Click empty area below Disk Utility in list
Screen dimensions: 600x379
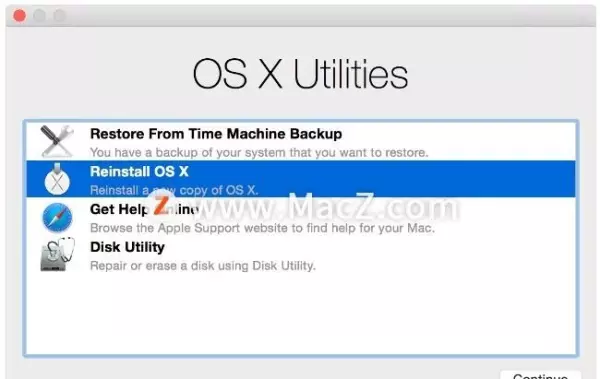[301, 314]
